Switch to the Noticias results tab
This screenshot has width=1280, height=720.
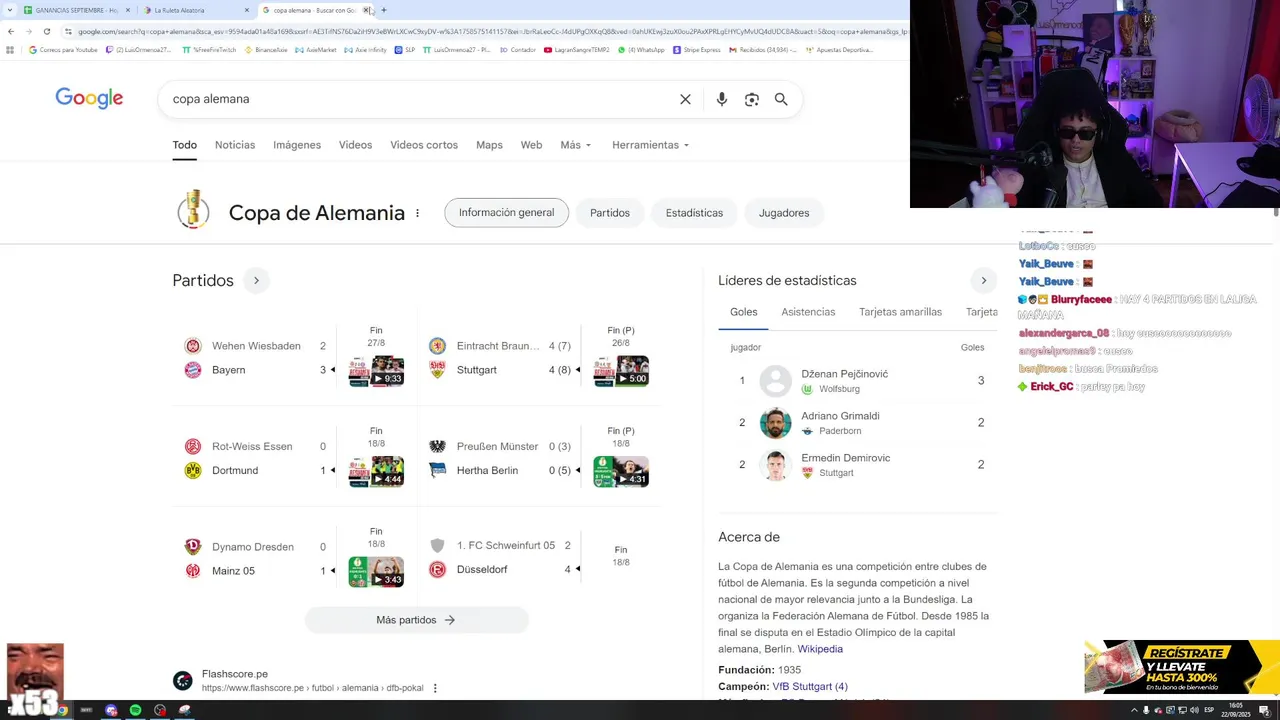(x=235, y=145)
